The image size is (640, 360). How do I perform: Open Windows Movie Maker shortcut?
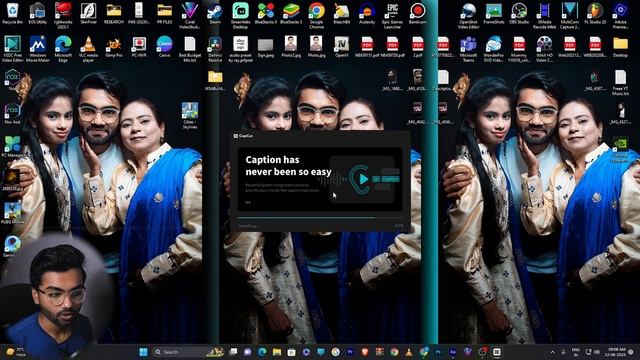(x=38, y=49)
